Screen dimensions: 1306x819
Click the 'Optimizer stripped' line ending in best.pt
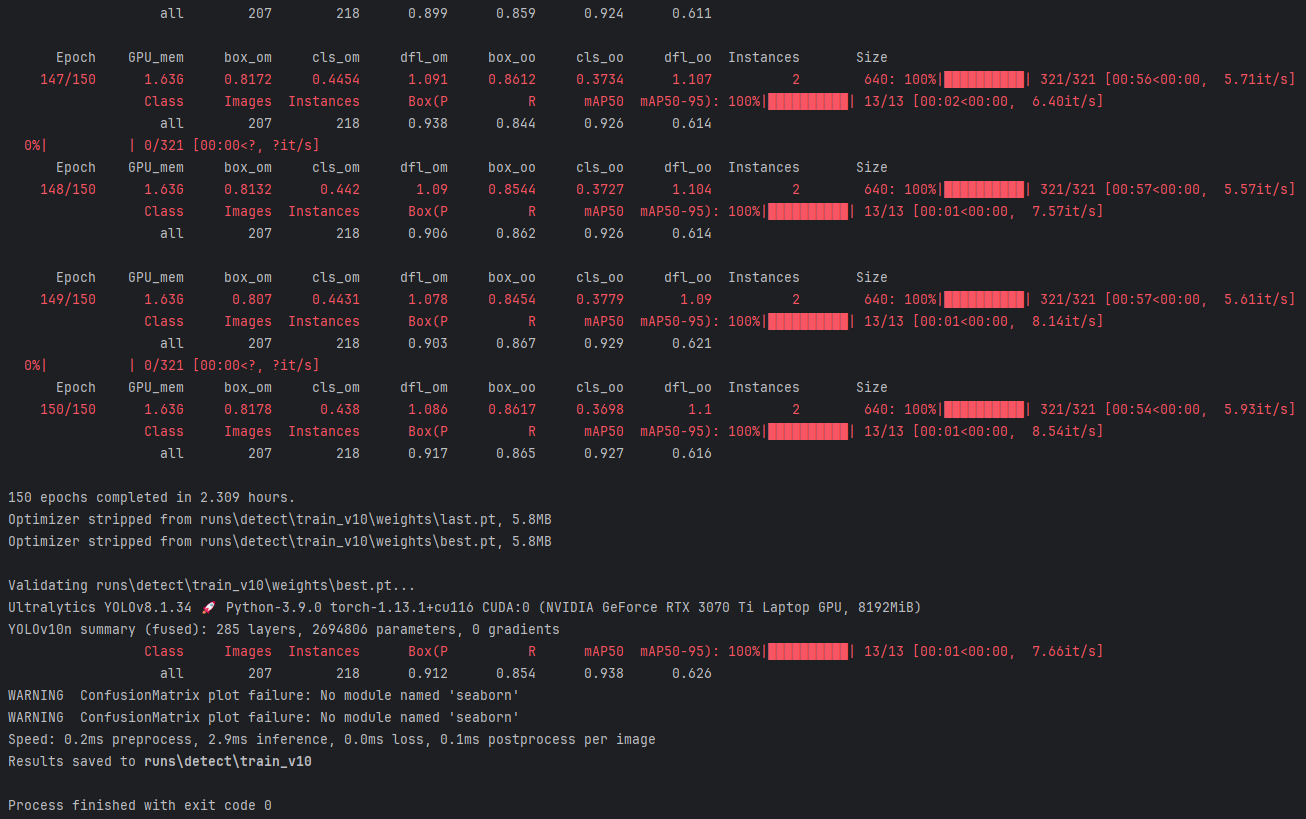(x=280, y=541)
